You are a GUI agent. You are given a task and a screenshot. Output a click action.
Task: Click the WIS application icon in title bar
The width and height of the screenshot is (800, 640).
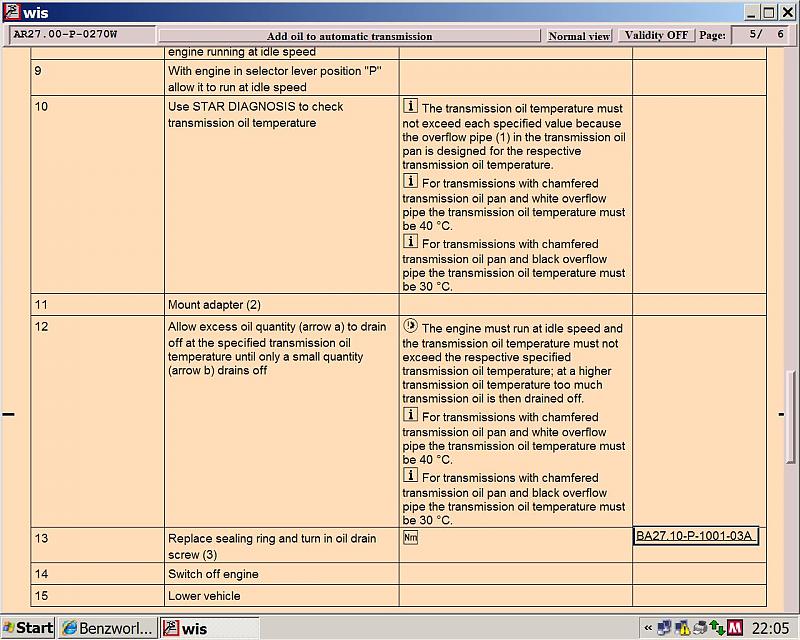pyautogui.click(x=12, y=11)
